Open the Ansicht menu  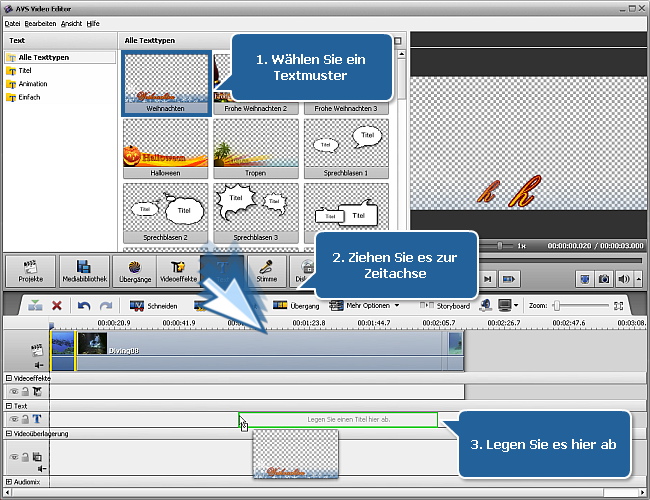(x=72, y=22)
